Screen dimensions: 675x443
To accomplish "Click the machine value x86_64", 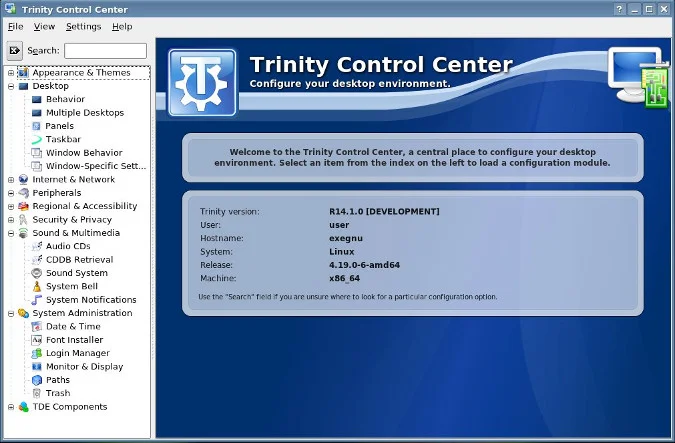I will coord(344,278).
